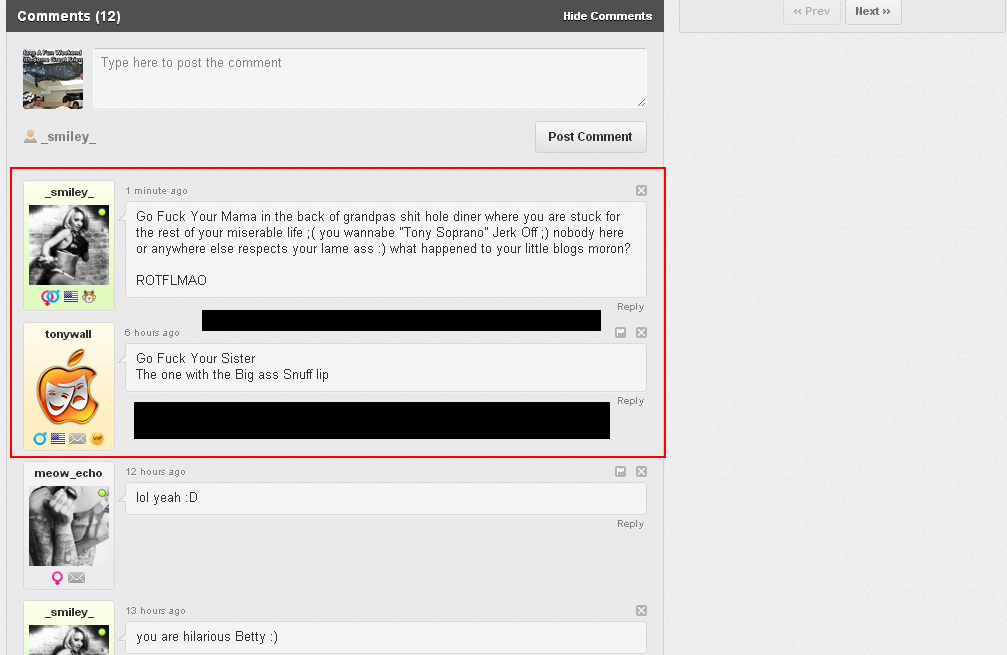The height and width of the screenshot is (655, 1007).
Task: Click the VIP badge under the tonywall avatar
Action: (97, 439)
